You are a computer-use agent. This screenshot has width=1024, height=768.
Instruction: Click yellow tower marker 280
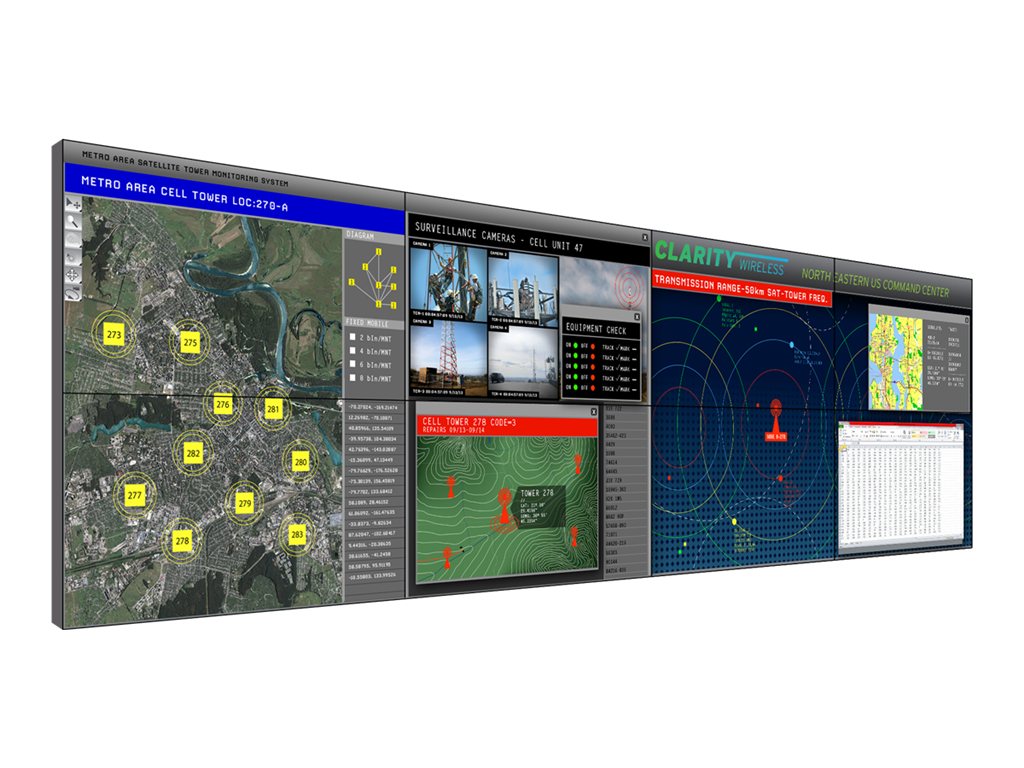click(300, 462)
